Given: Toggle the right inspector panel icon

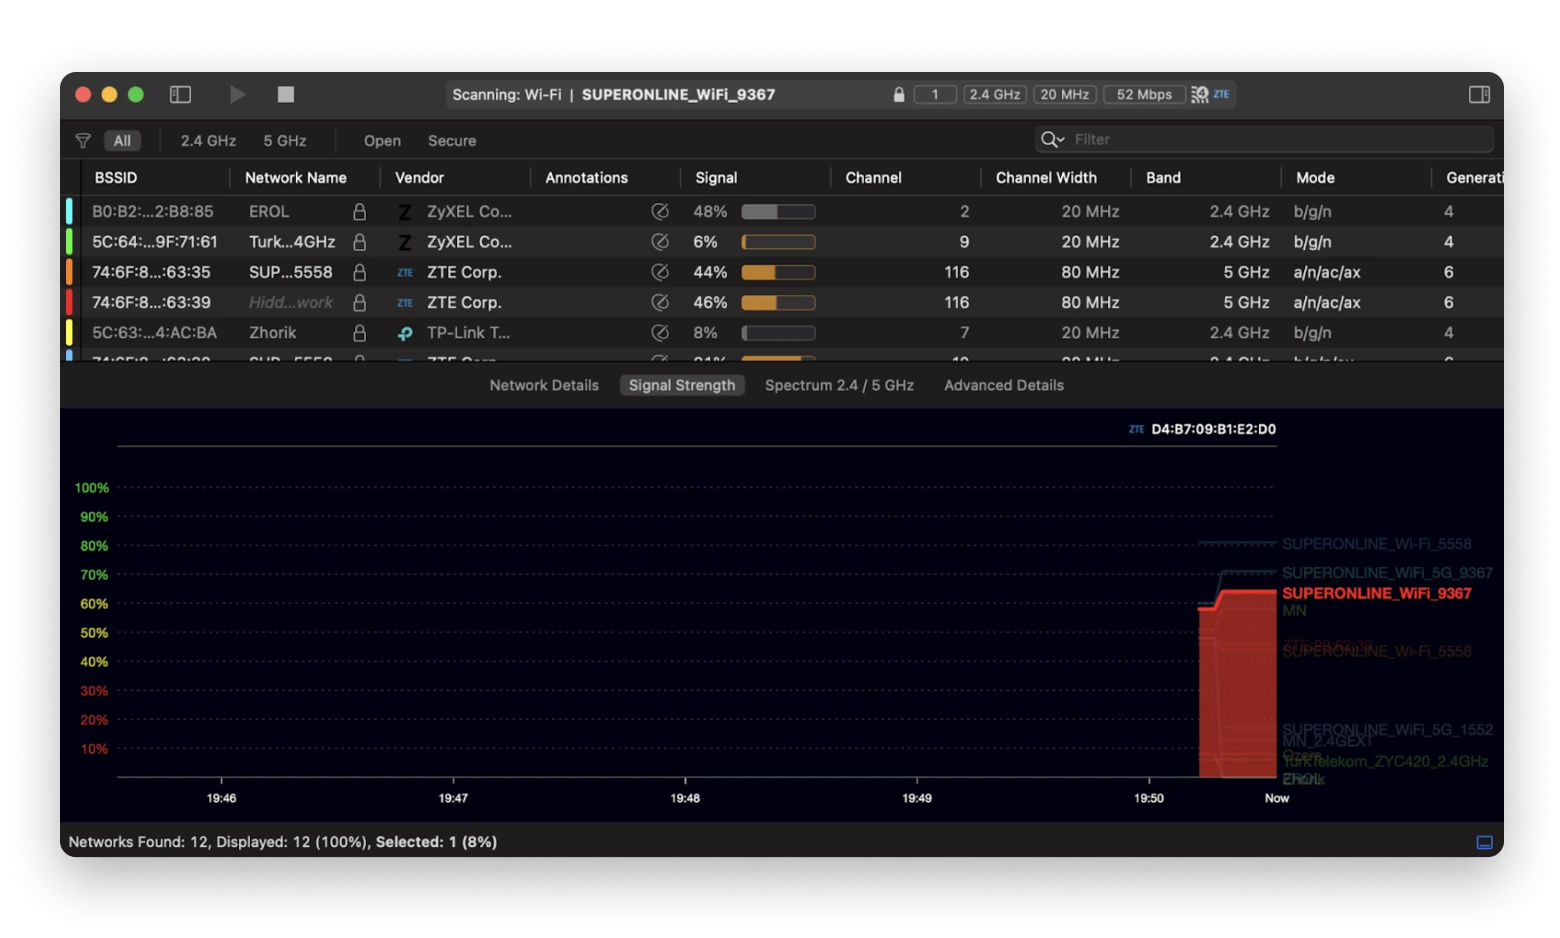Looking at the screenshot, I should point(1479,94).
